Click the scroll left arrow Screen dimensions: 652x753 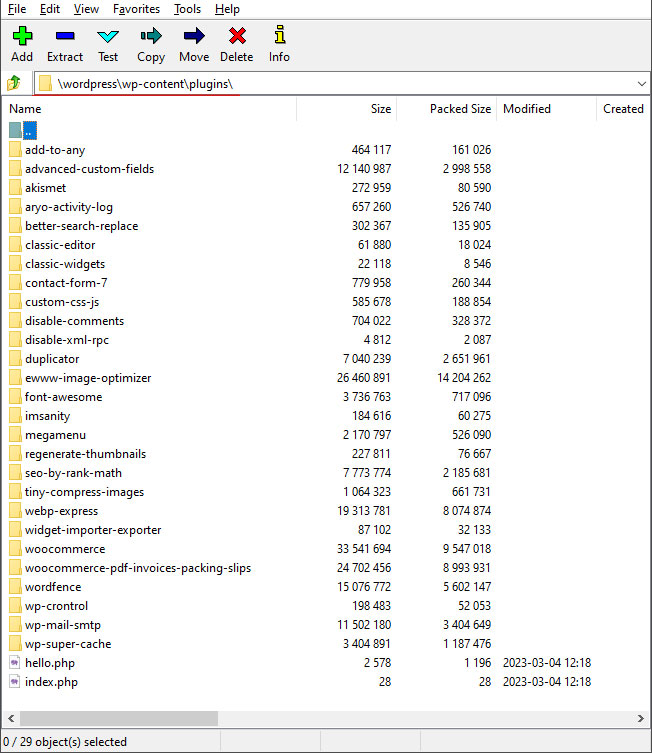(x=11, y=718)
